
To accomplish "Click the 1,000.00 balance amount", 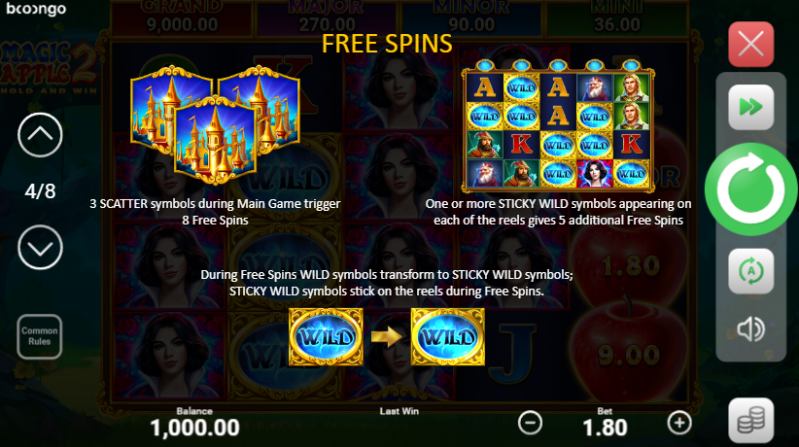I will coord(195,428).
